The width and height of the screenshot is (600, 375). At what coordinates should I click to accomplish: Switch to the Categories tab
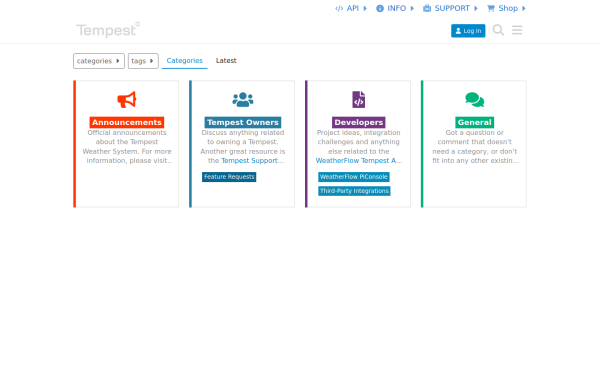pyautogui.click(x=184, y=61)
